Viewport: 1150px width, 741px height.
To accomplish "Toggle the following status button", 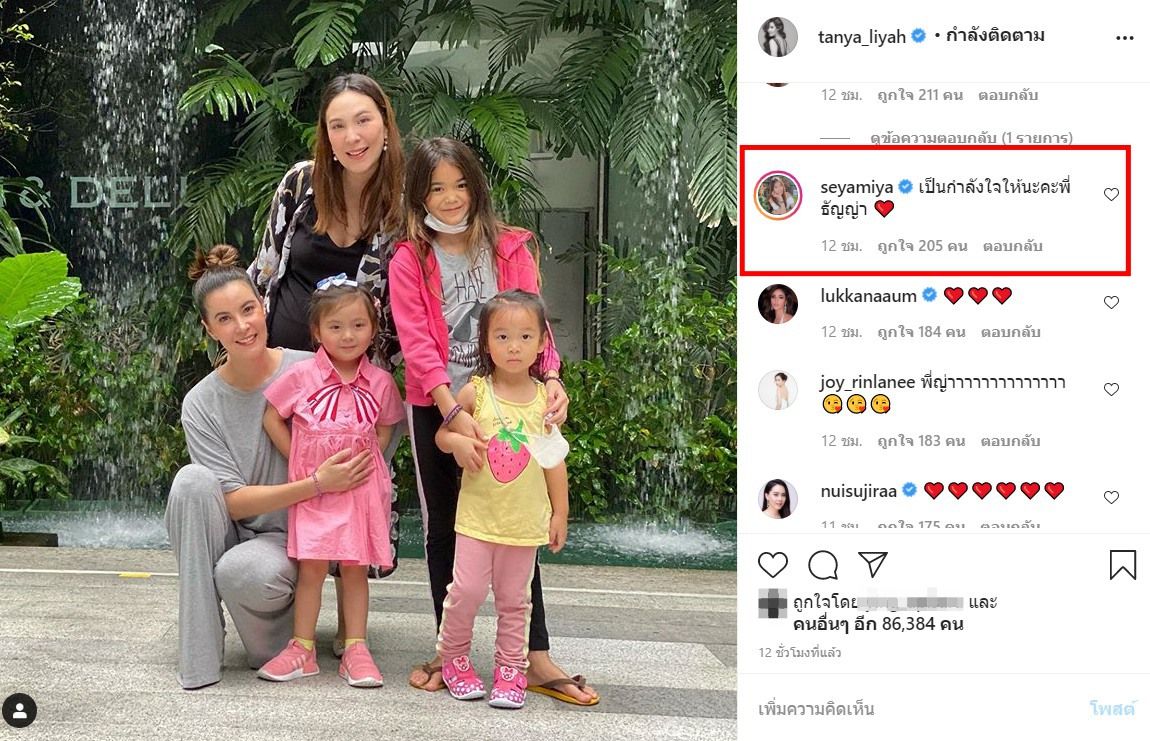I will point(995,35).
